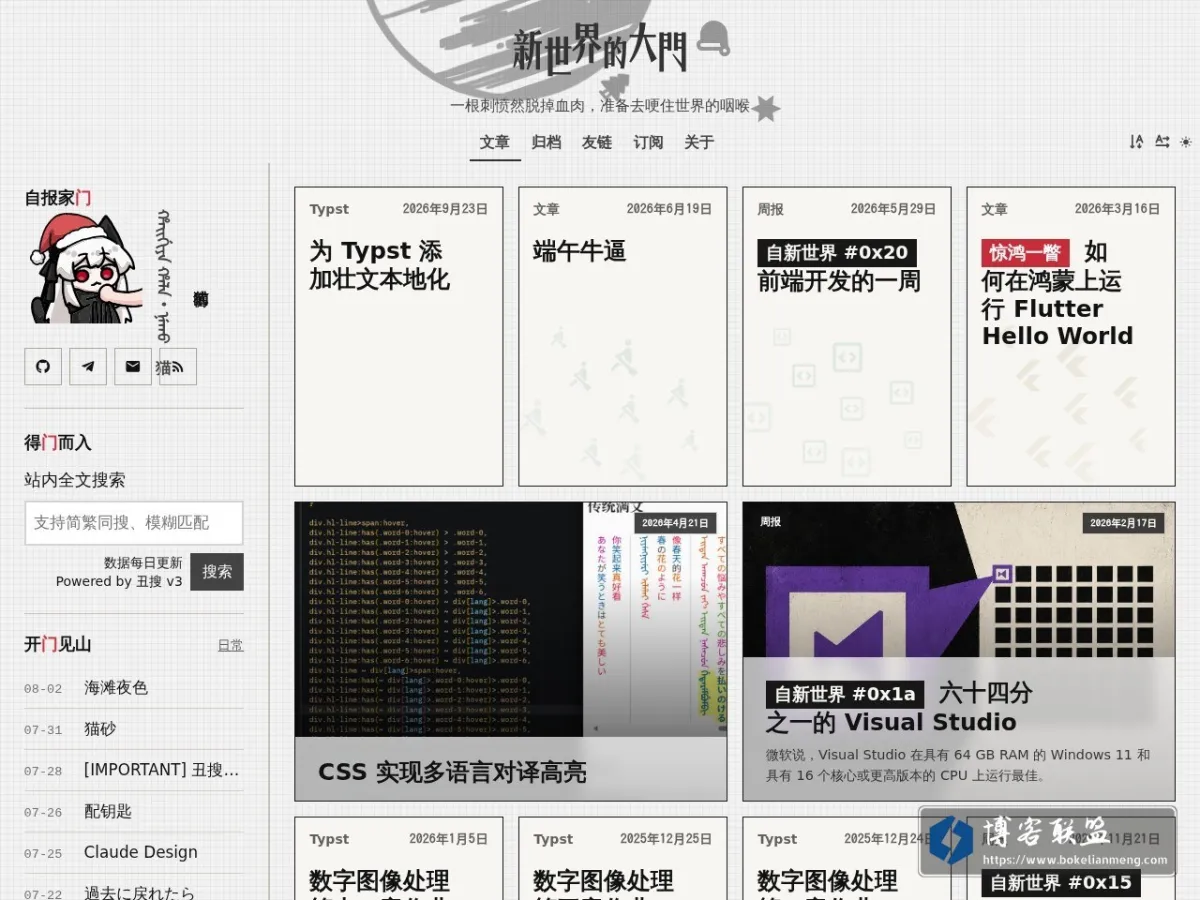
Task: Click the vertical text direction icon
Action: click(x=1136, y=142)
